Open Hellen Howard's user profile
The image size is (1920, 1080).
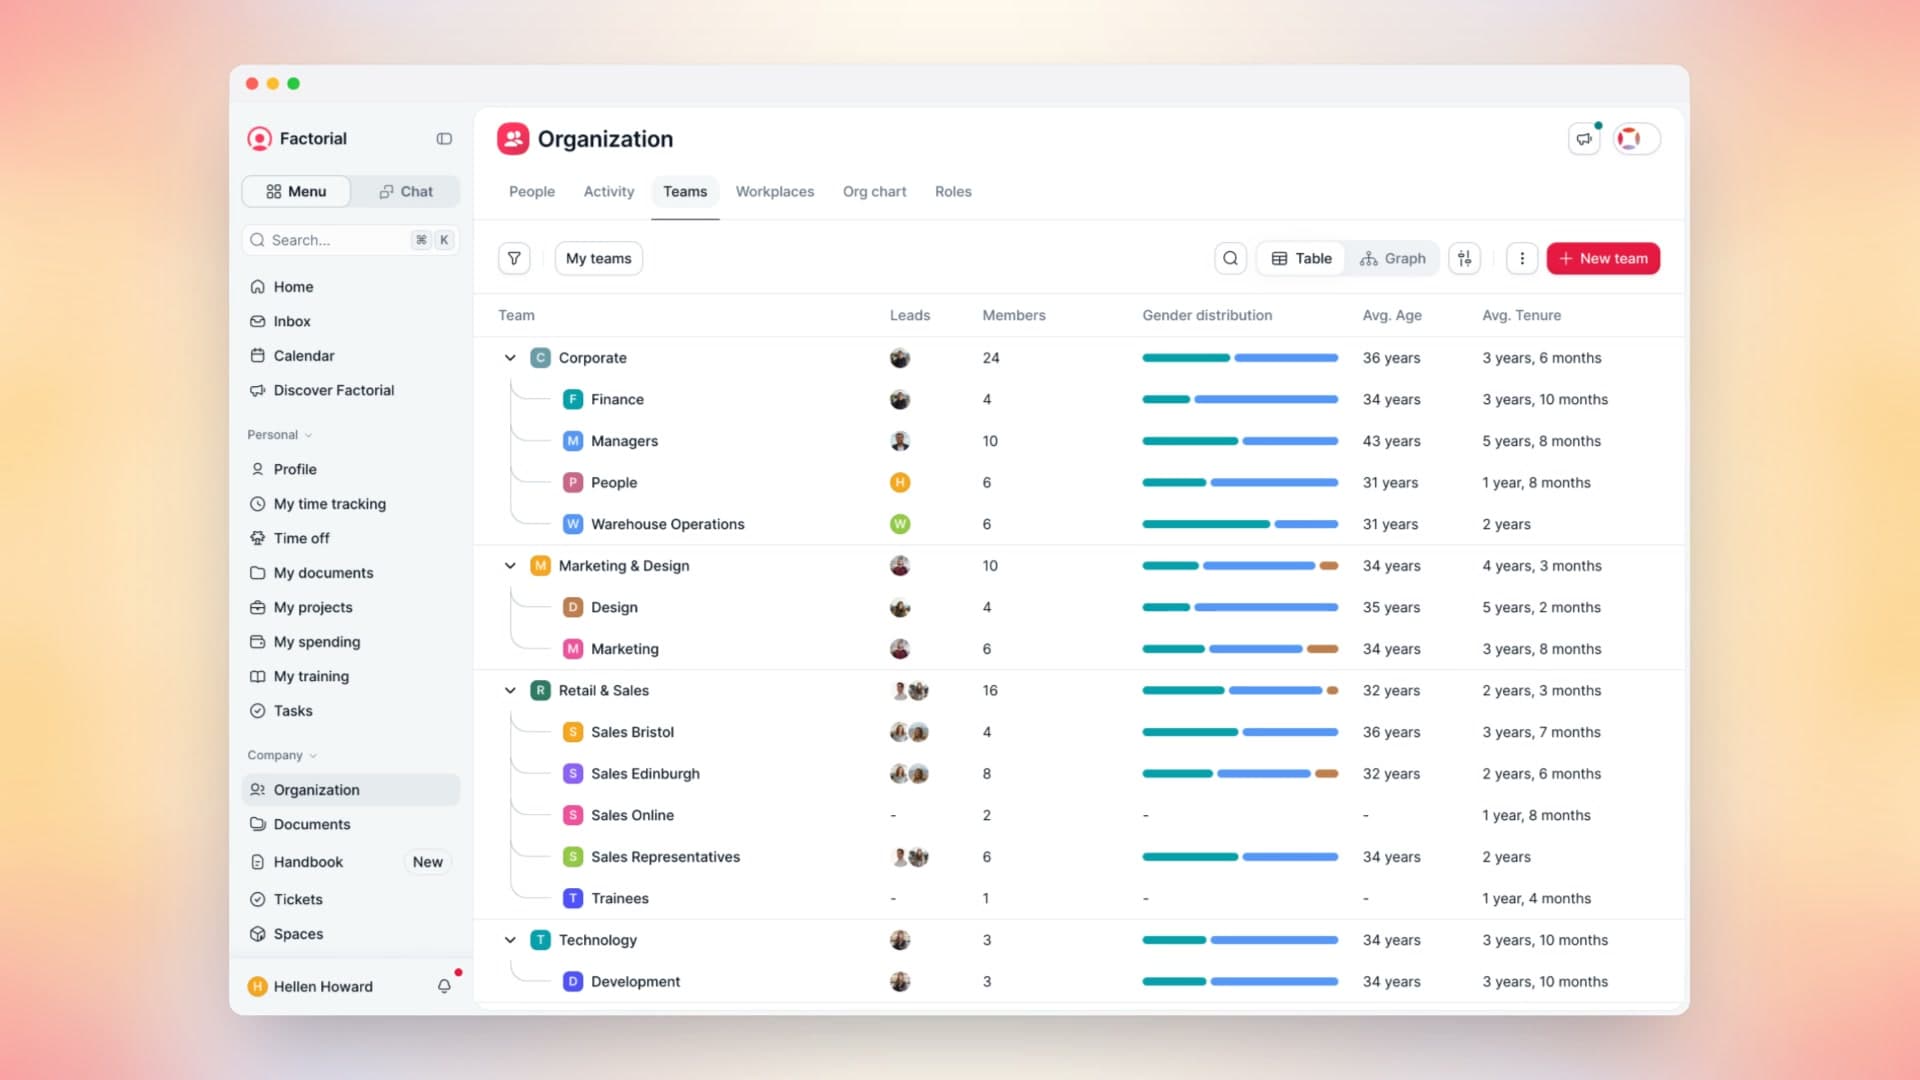click(x=310, y=986)
